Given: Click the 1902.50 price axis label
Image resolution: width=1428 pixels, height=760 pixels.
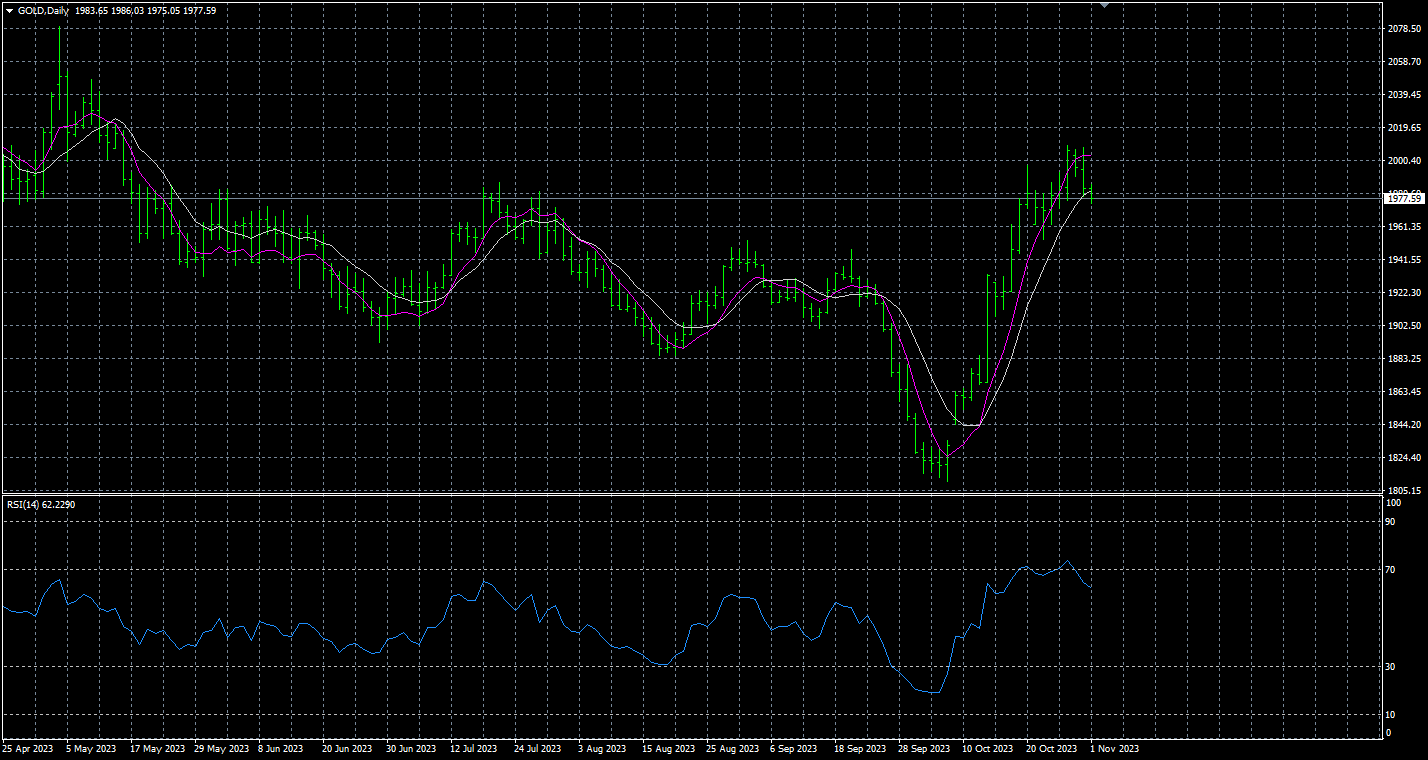Looking at the screenshot, I should pyautogui.click(x=1404, y=326).
